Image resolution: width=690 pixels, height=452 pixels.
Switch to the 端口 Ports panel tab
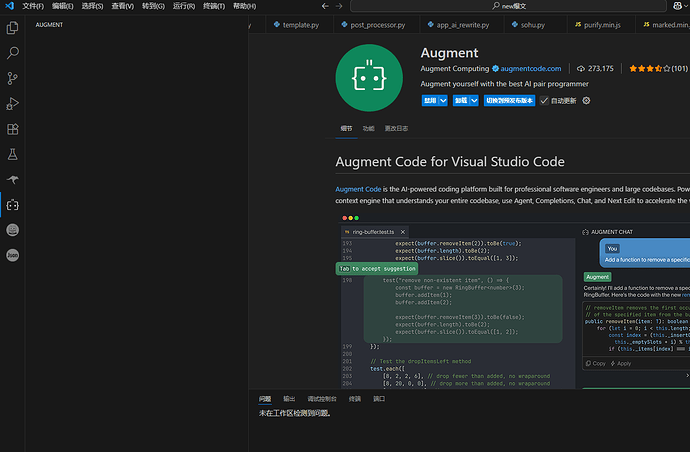pos(379,399)
